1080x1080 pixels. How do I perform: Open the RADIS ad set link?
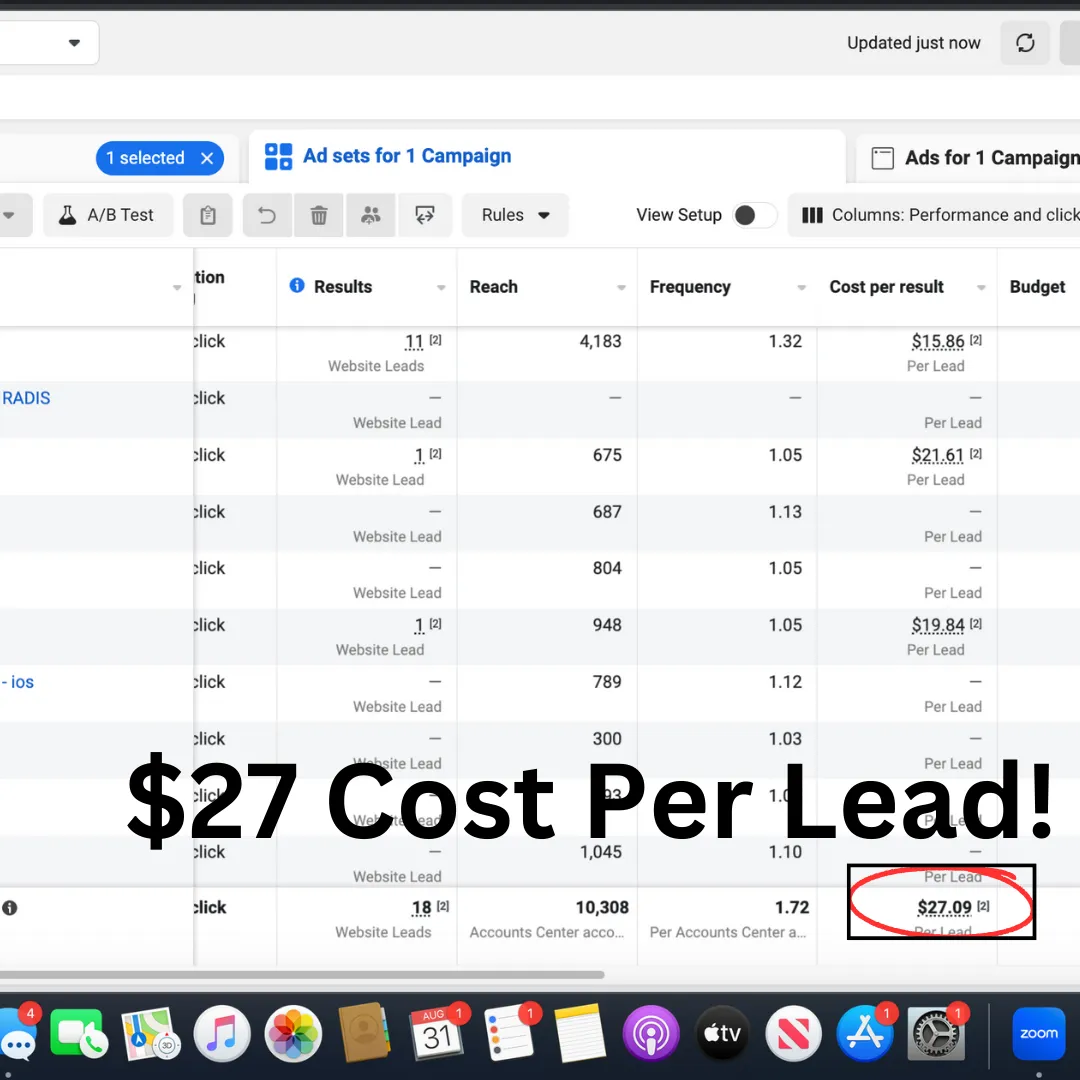tap(26, 398)
